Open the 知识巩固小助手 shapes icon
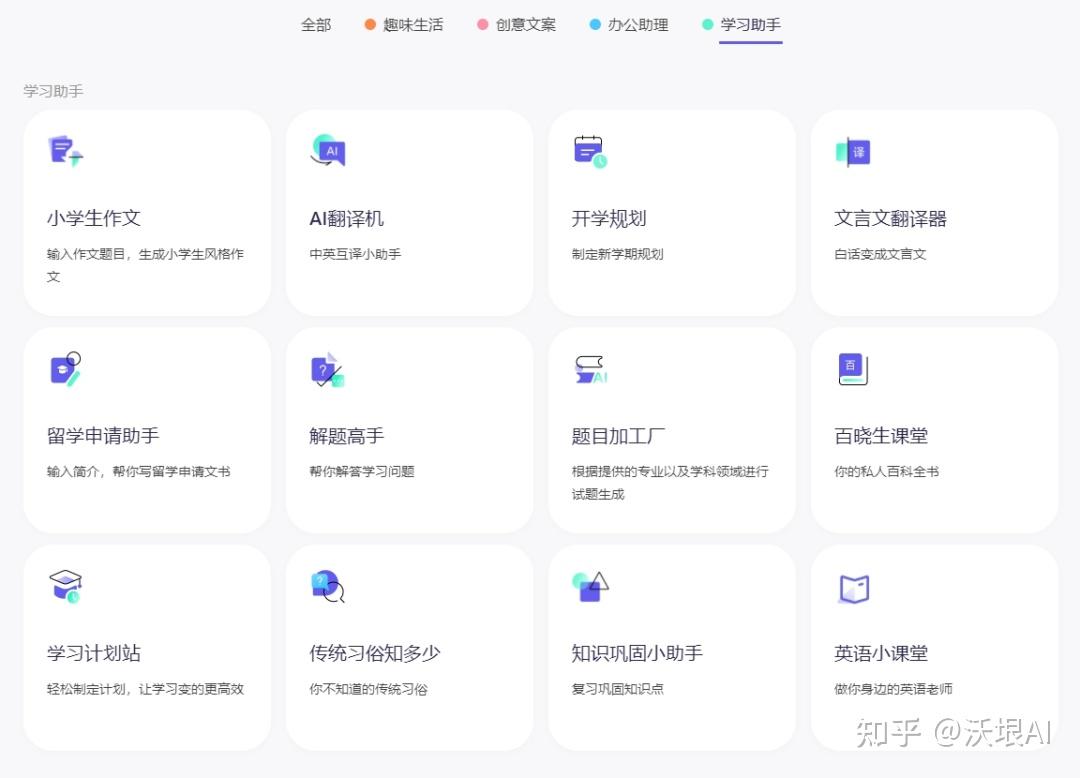Screen dimensions: 1080x778 pyautogui.click(x=589, y=586)
